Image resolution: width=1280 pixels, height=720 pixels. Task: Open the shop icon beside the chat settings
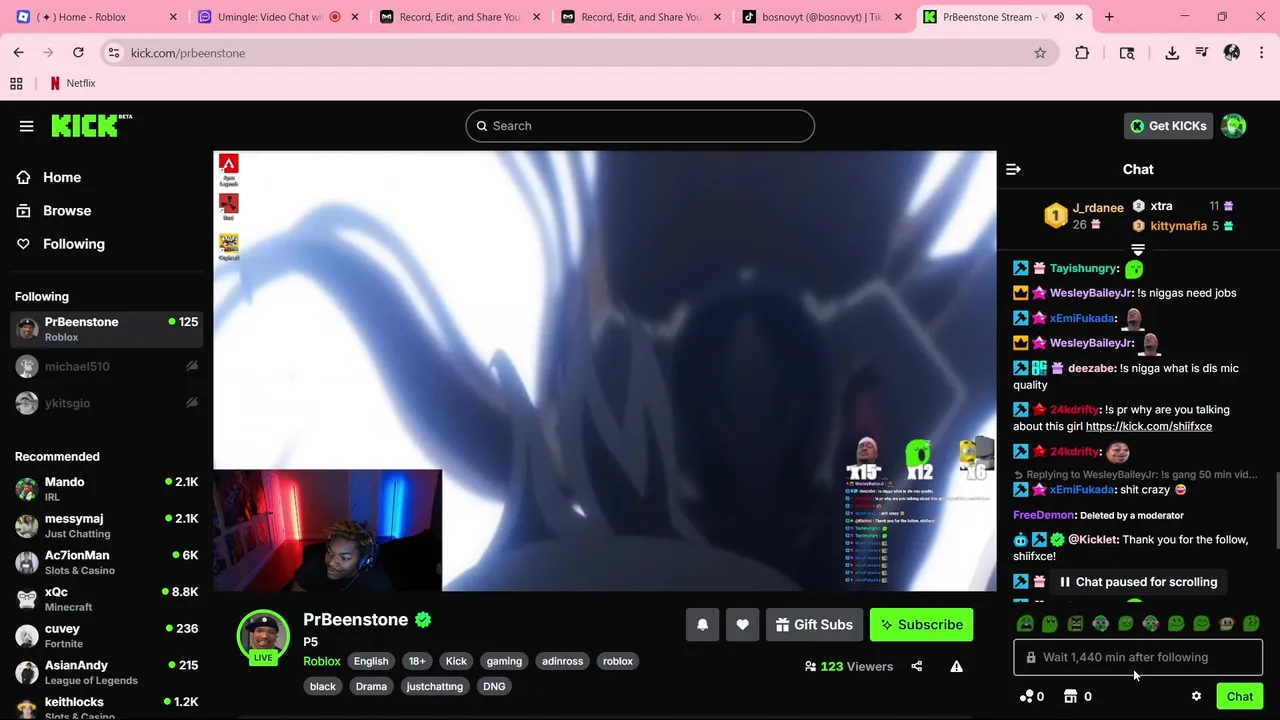click(1070, 697)
